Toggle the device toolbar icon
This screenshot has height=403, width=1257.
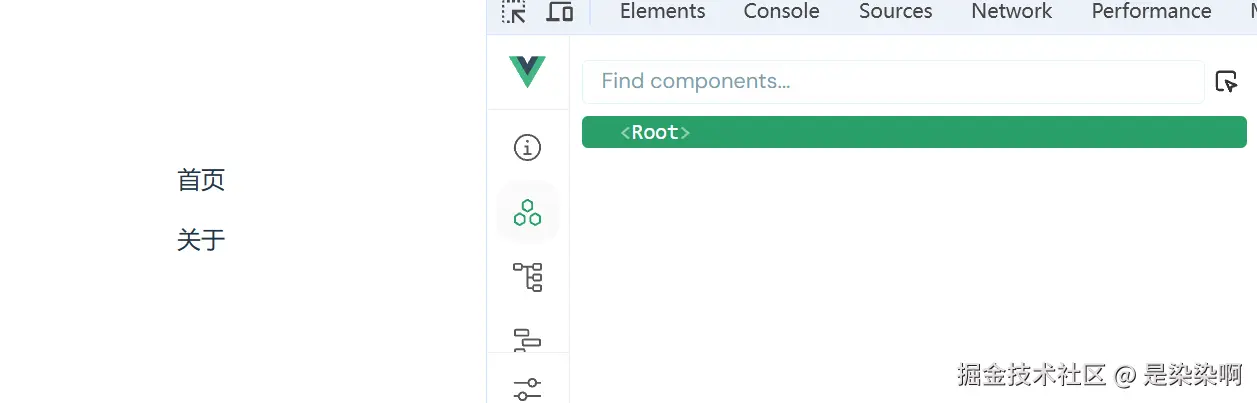(x=560, y=12)
